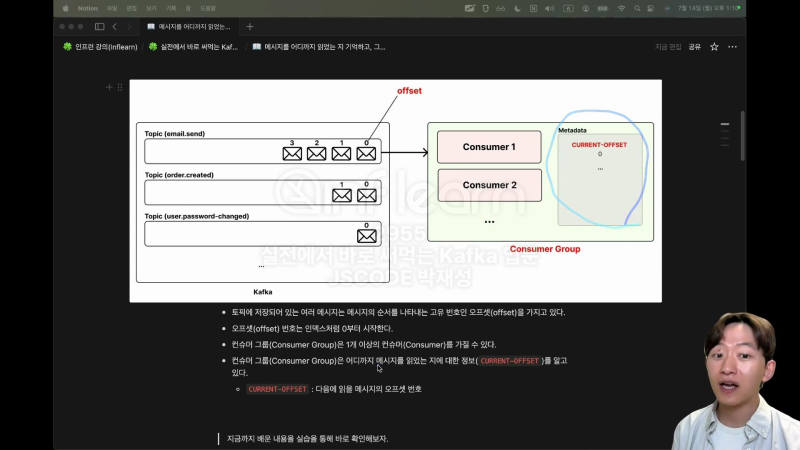
Task: Click the Kafka diagram image
Action: tap(395, 190)
